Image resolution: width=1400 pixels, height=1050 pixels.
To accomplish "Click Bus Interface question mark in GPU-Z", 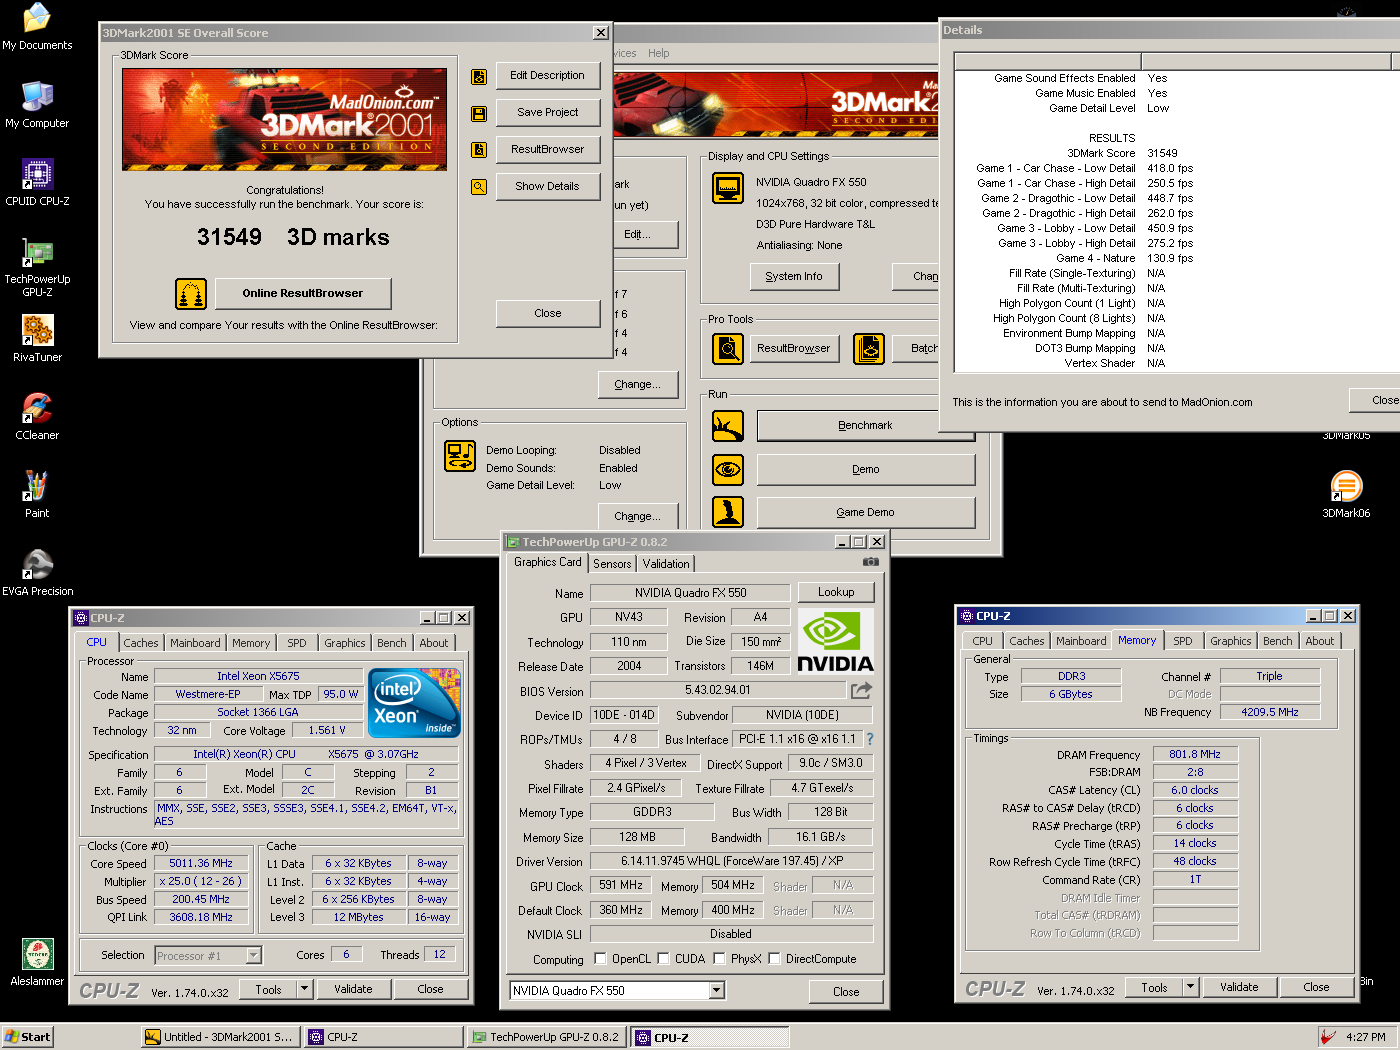I will [869, 739].
